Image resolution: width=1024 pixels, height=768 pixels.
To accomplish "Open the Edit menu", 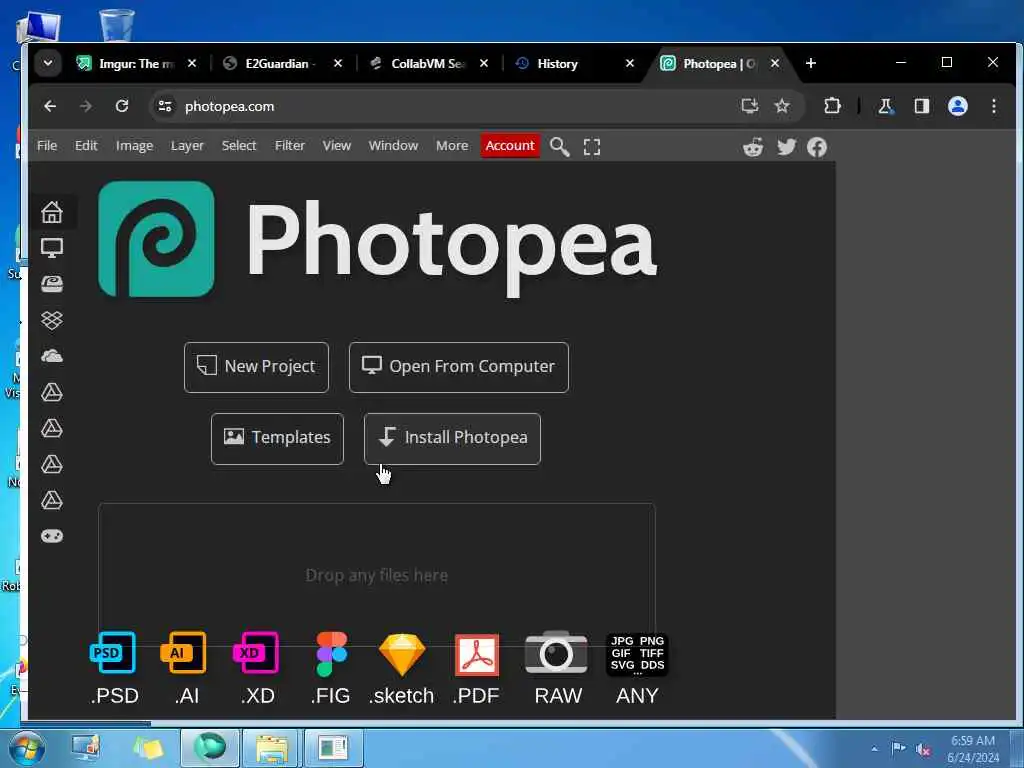I will [86, 146].
